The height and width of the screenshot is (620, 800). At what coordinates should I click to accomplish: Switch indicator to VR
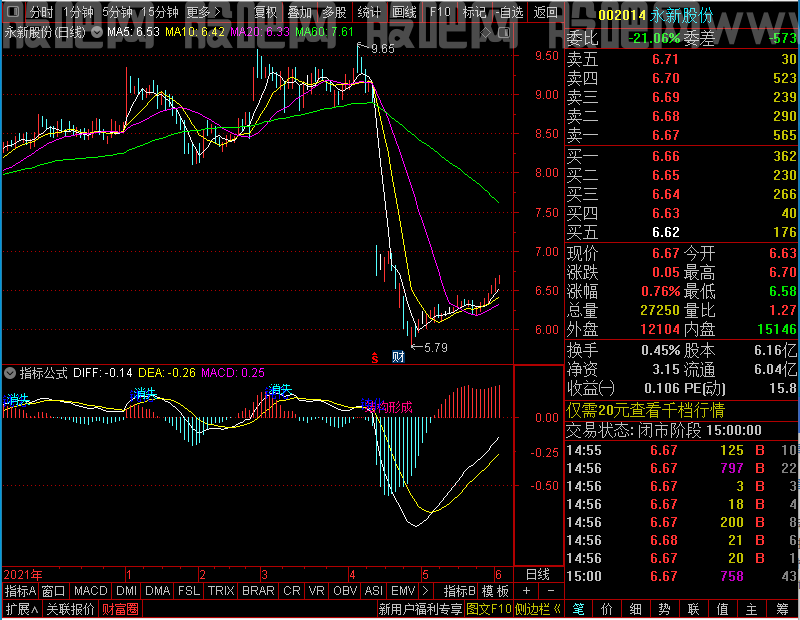317,591
